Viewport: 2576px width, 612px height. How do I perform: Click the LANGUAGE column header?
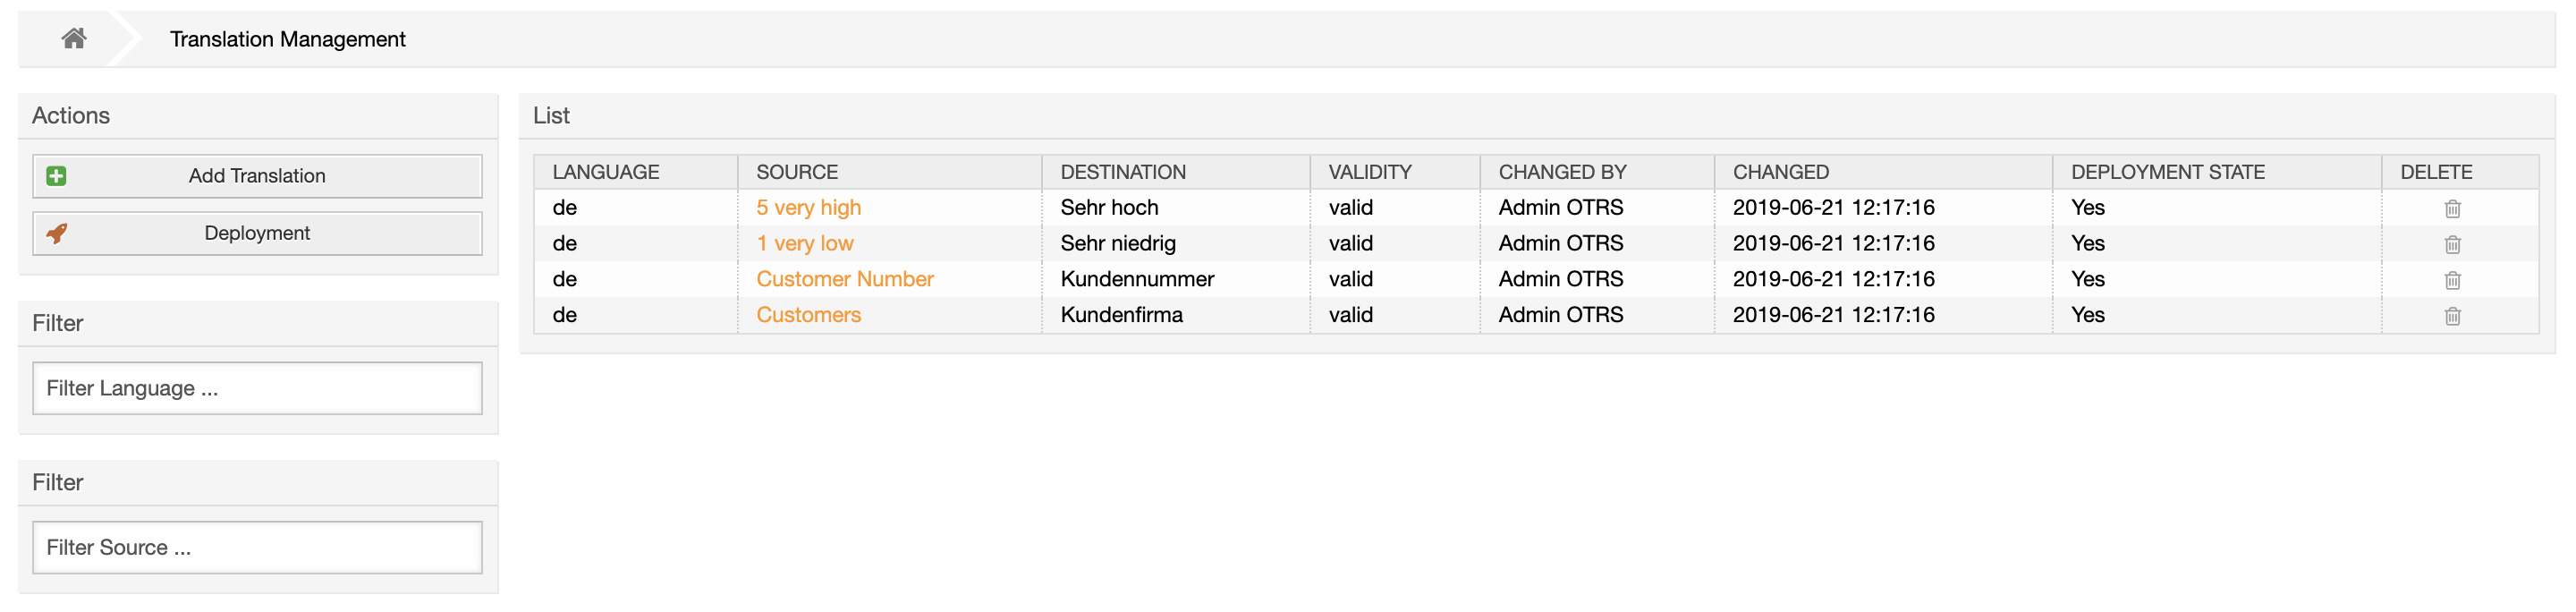[605, 172]
